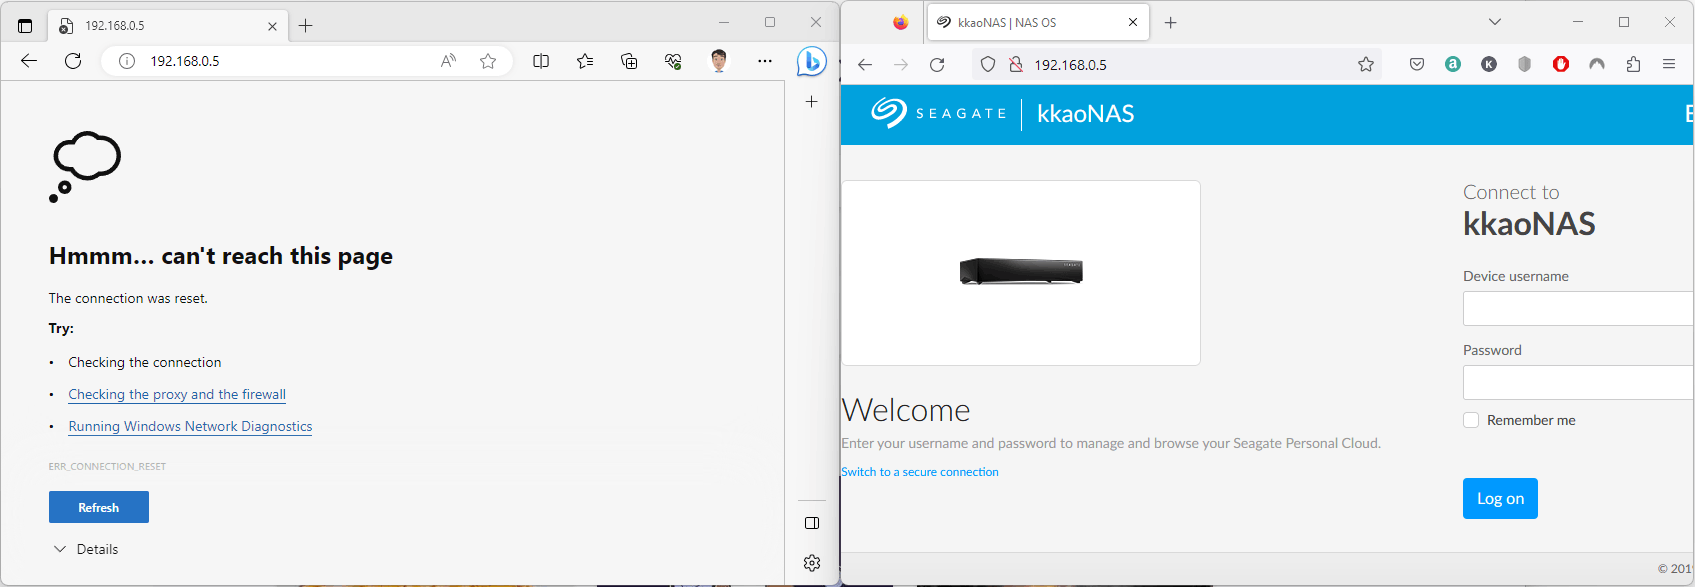Open Bing Copilot sidebar icon
Image resolution: width=1695 pixels, height=587 pixels.
coord(812,61)
